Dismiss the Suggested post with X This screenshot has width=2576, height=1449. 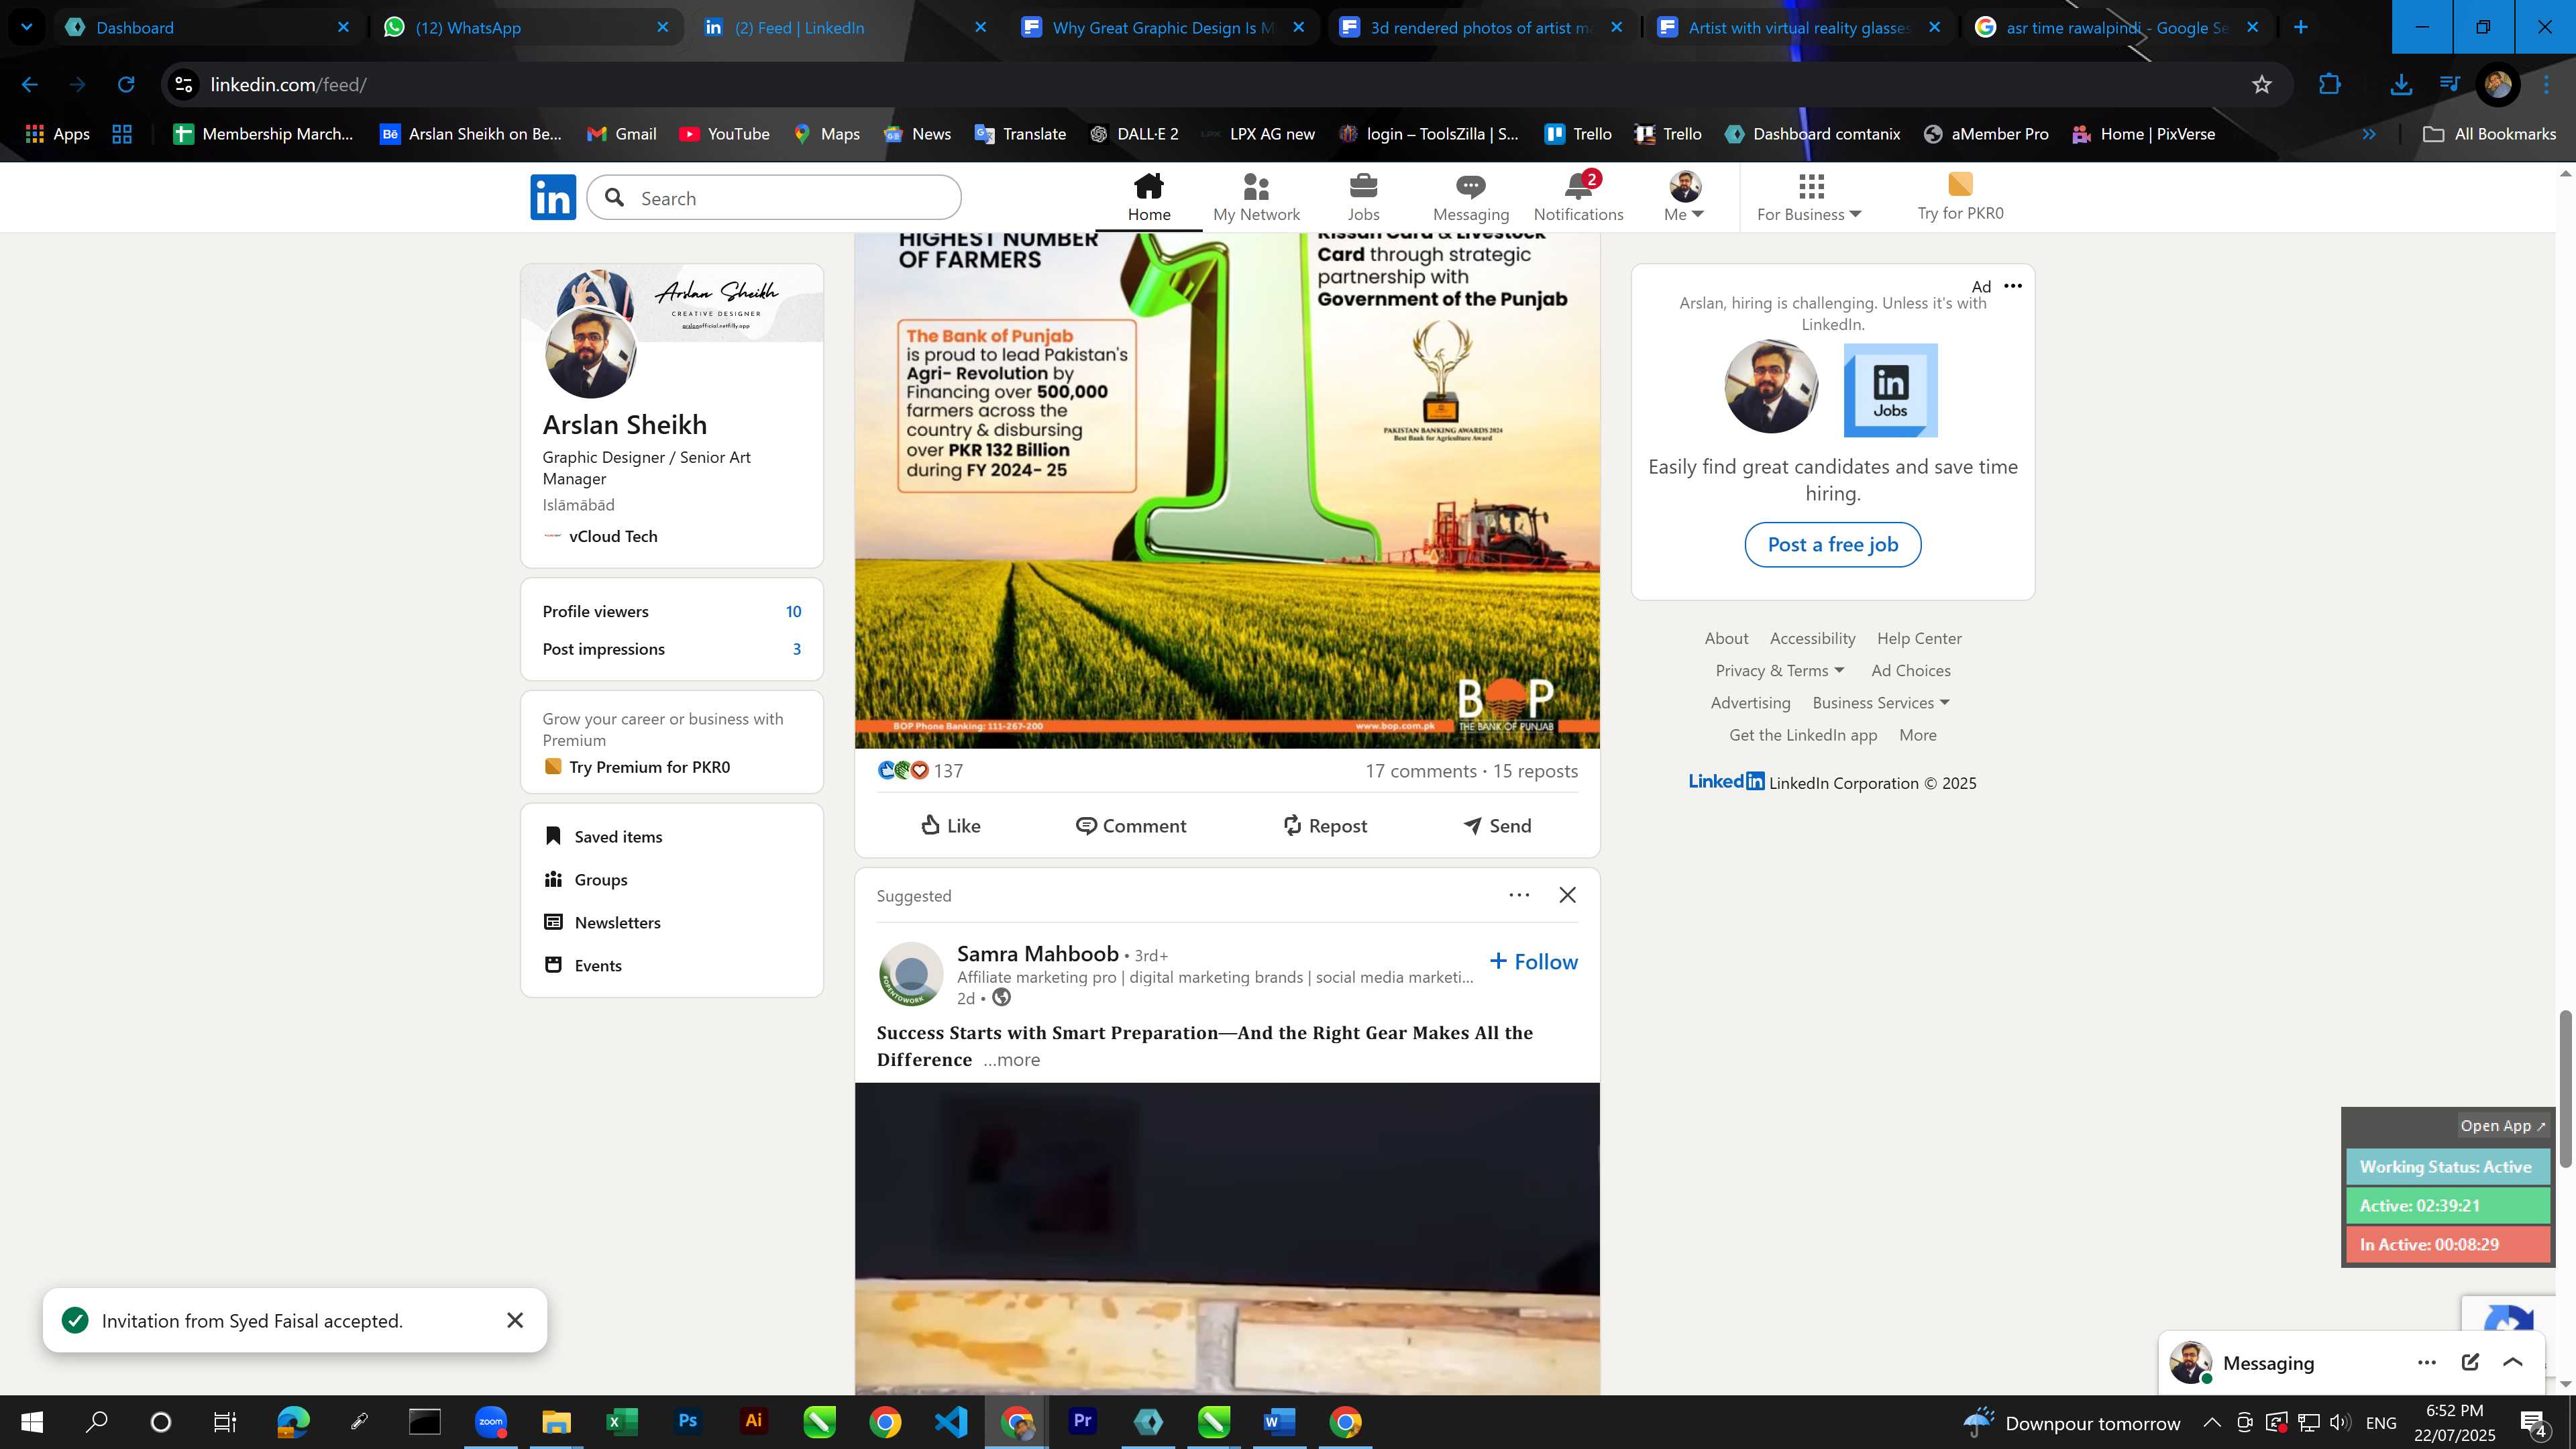1568,895
